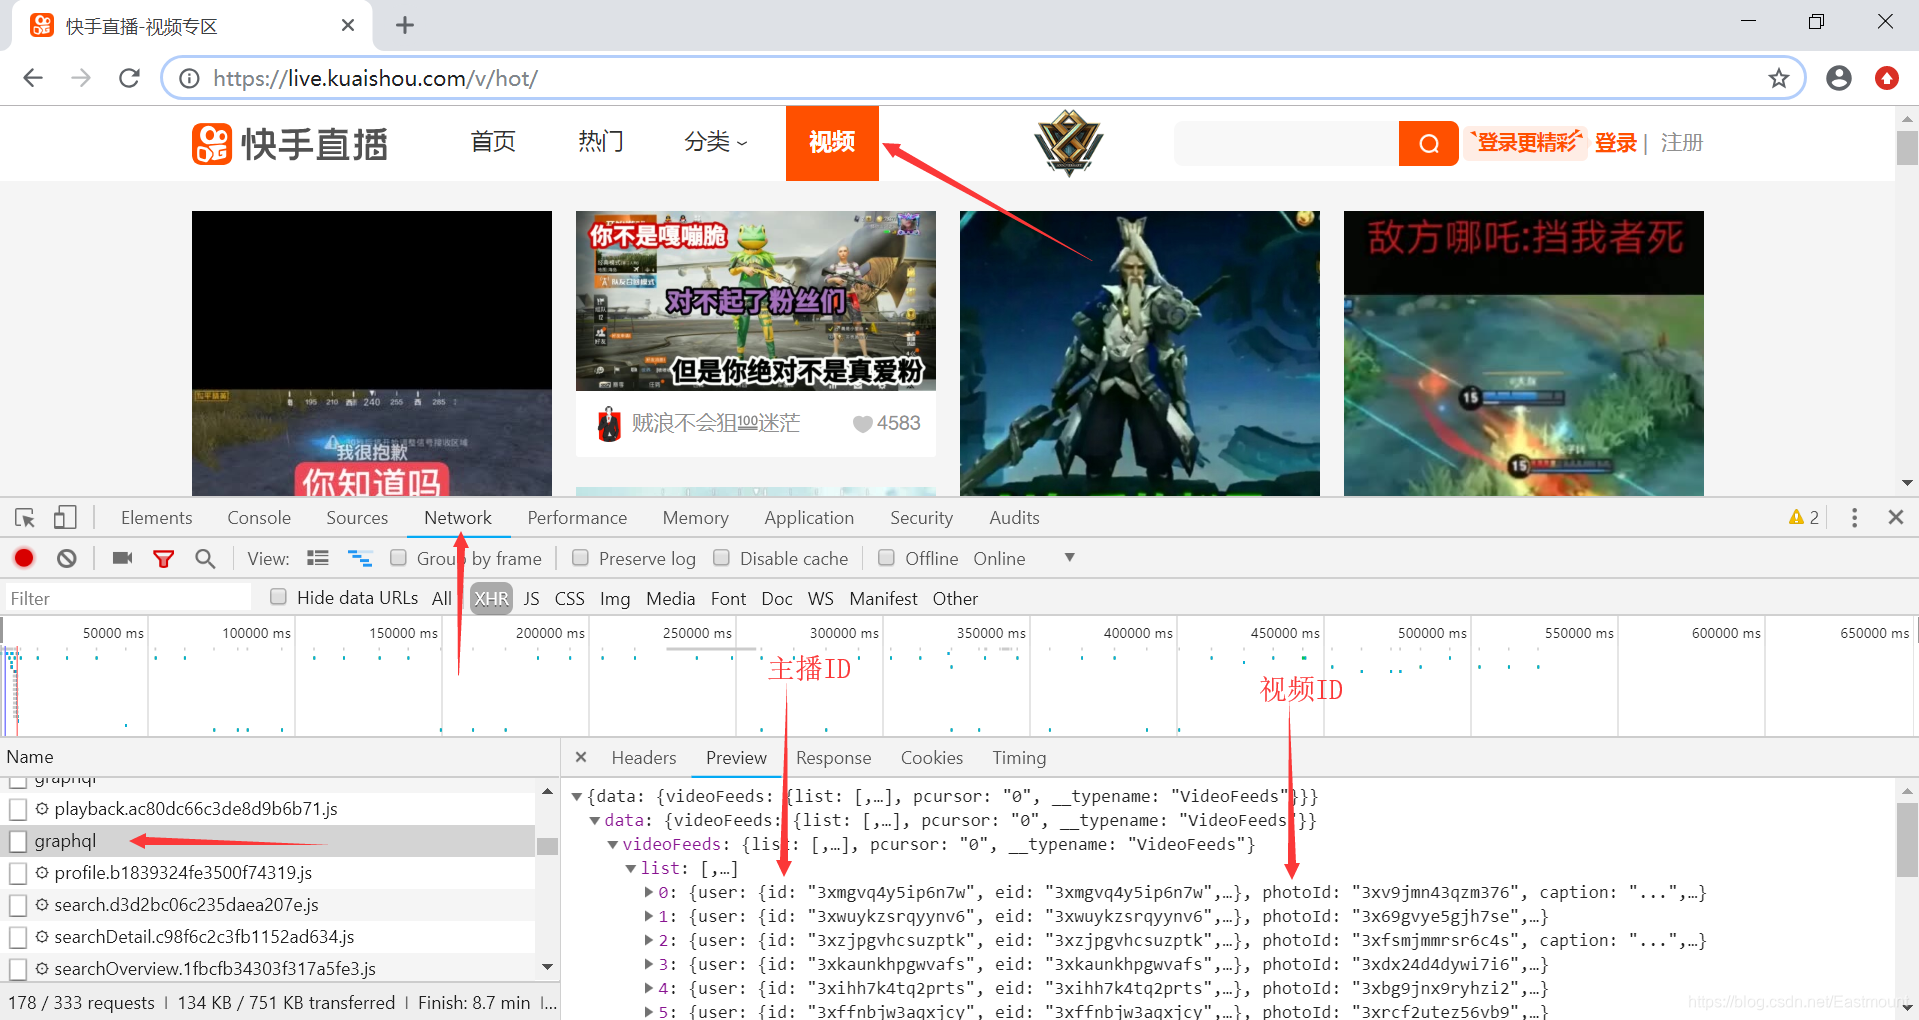Close the request detail pane
Image resolution: width=1919 pixels, height=1020 pixels.
point(581,757)
